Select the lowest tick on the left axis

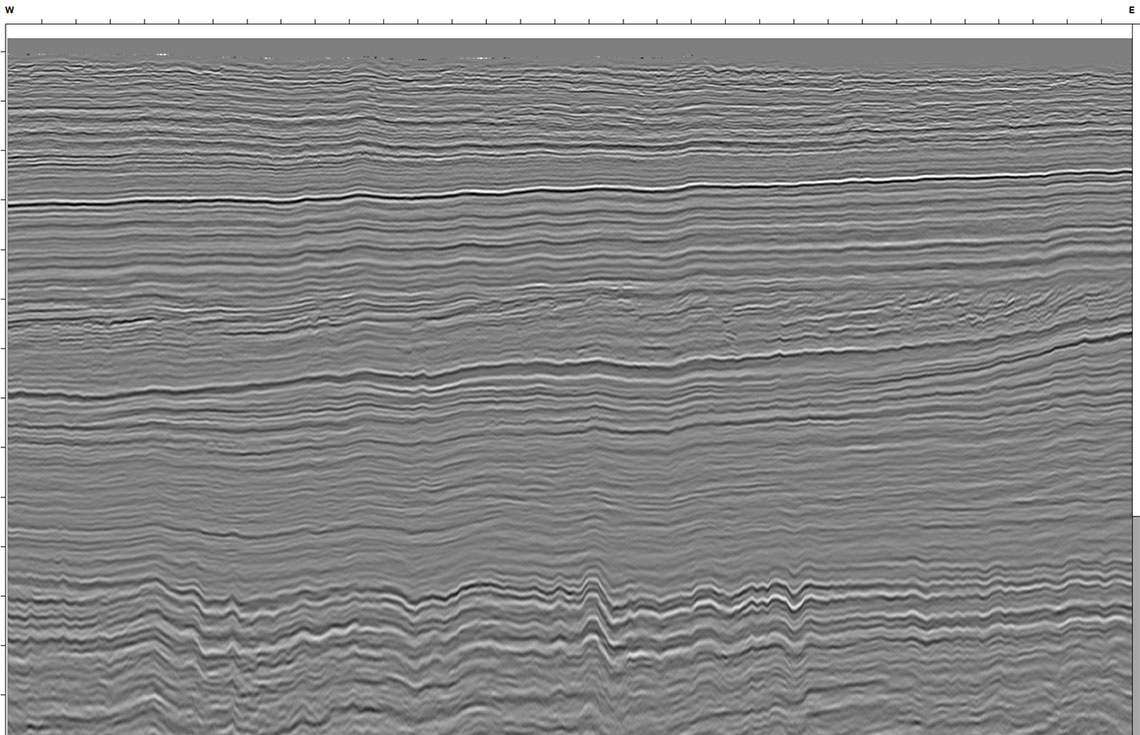(4, 695)
